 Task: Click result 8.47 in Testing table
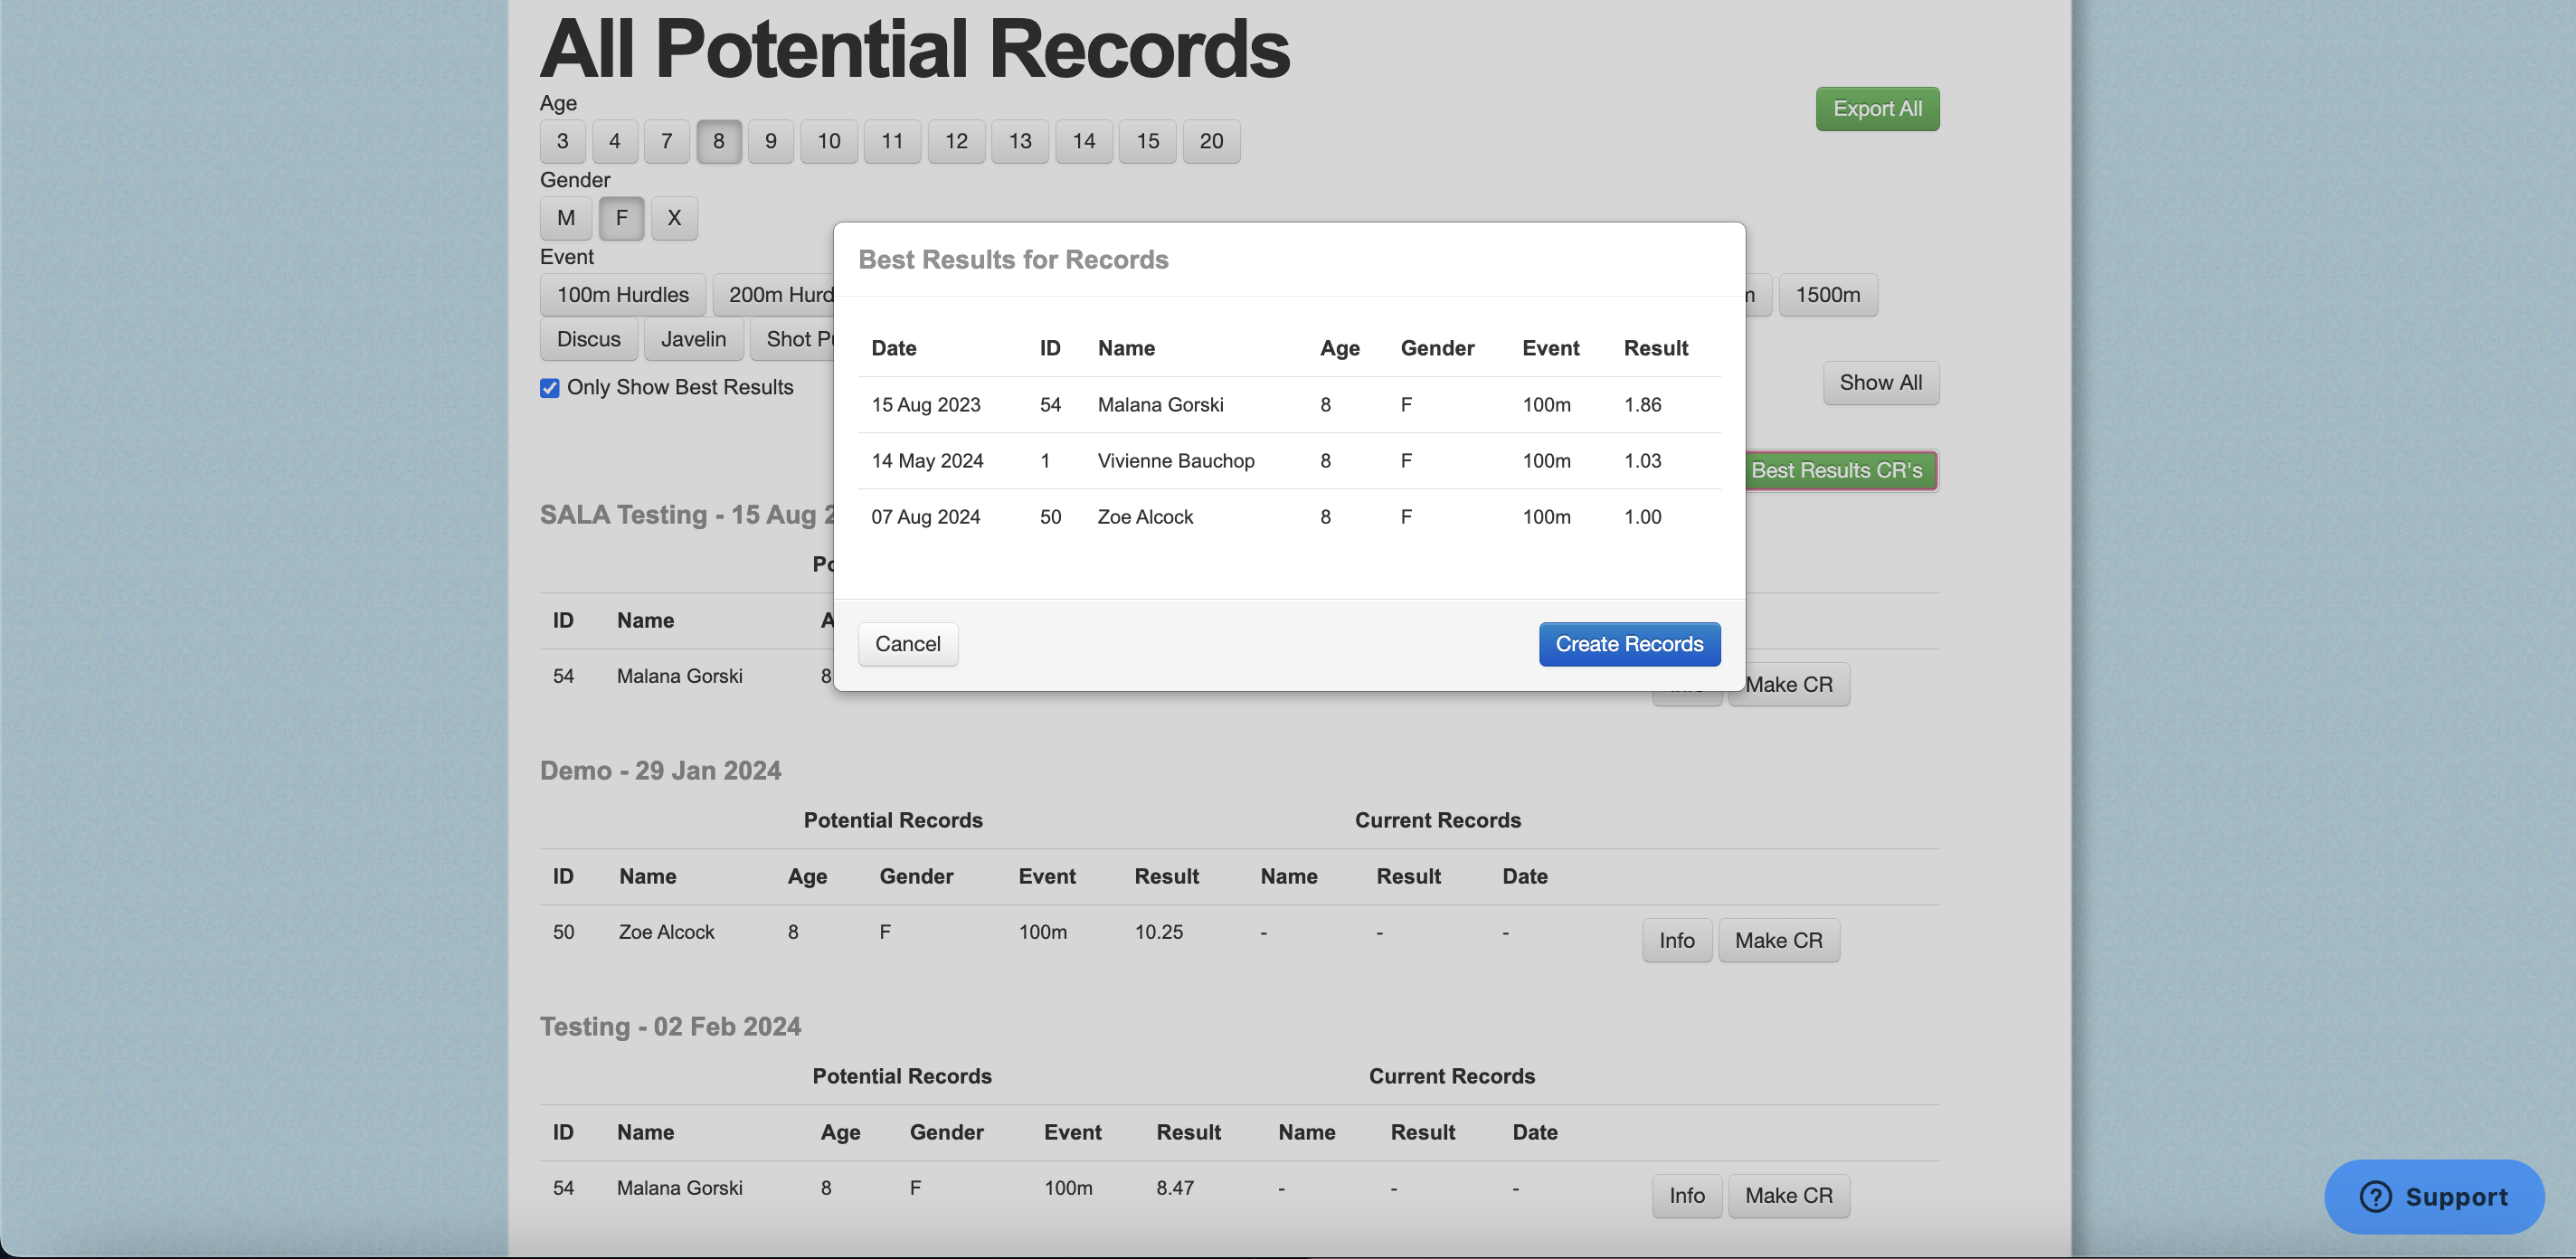click(1175, 1188)
